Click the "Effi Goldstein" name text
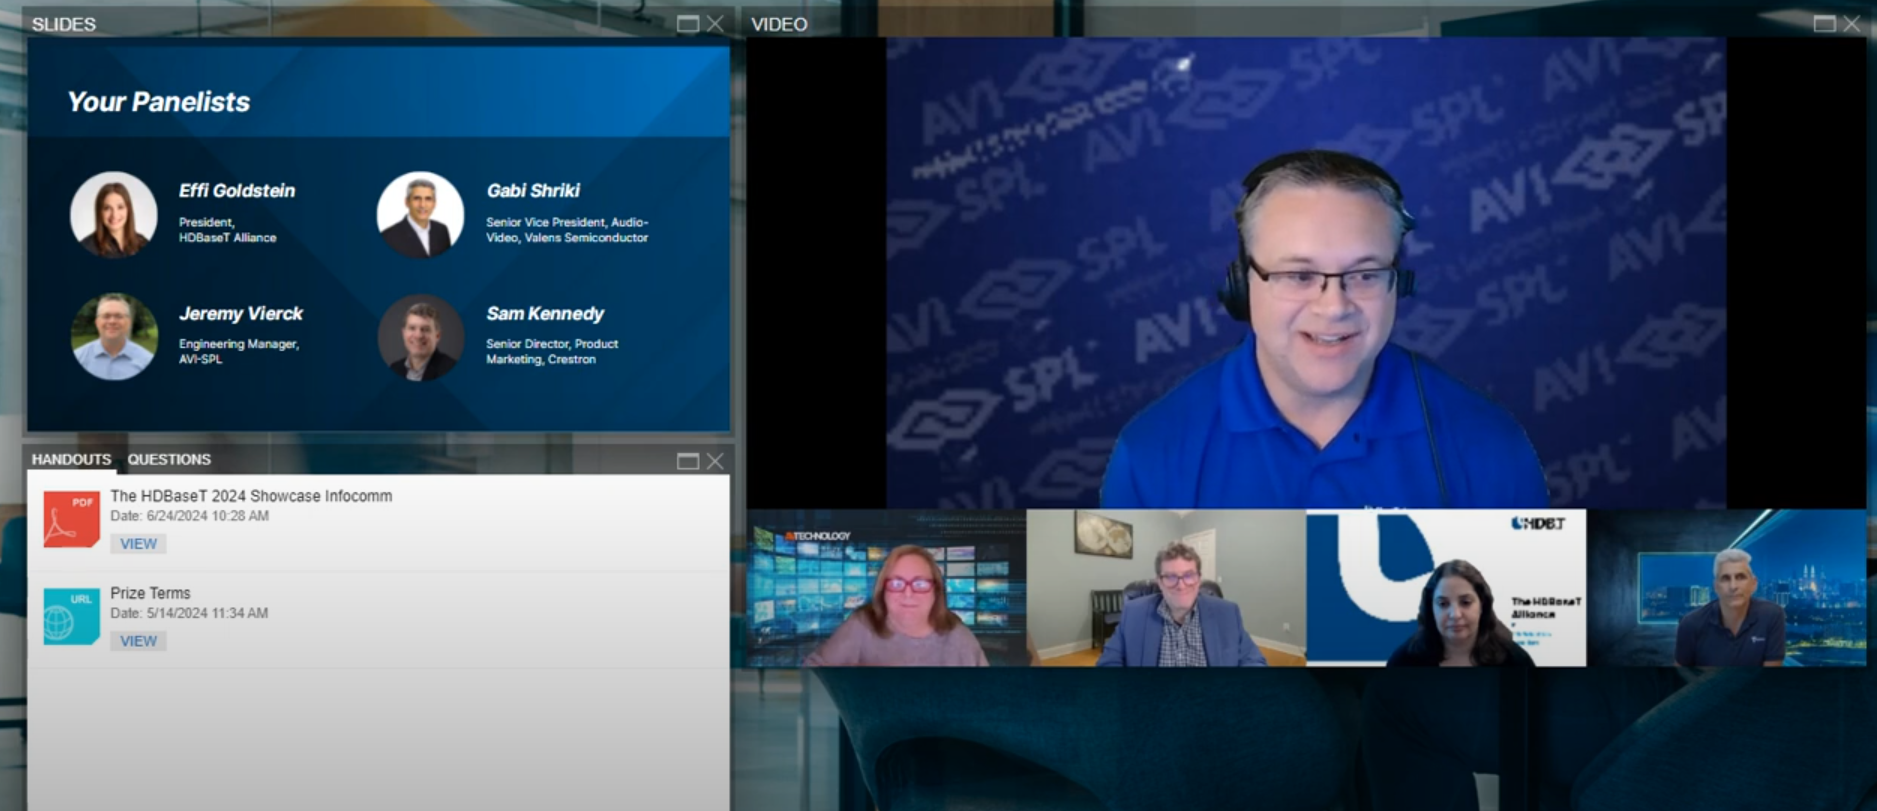This screenshot has height=811, width=1877. 237,191
